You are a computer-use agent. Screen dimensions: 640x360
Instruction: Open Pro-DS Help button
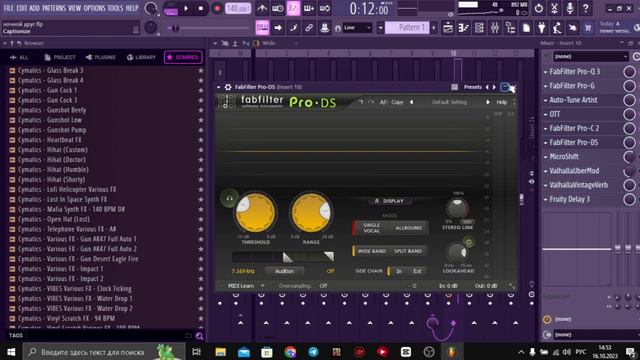pyautogui.click(x=501, y=102)
